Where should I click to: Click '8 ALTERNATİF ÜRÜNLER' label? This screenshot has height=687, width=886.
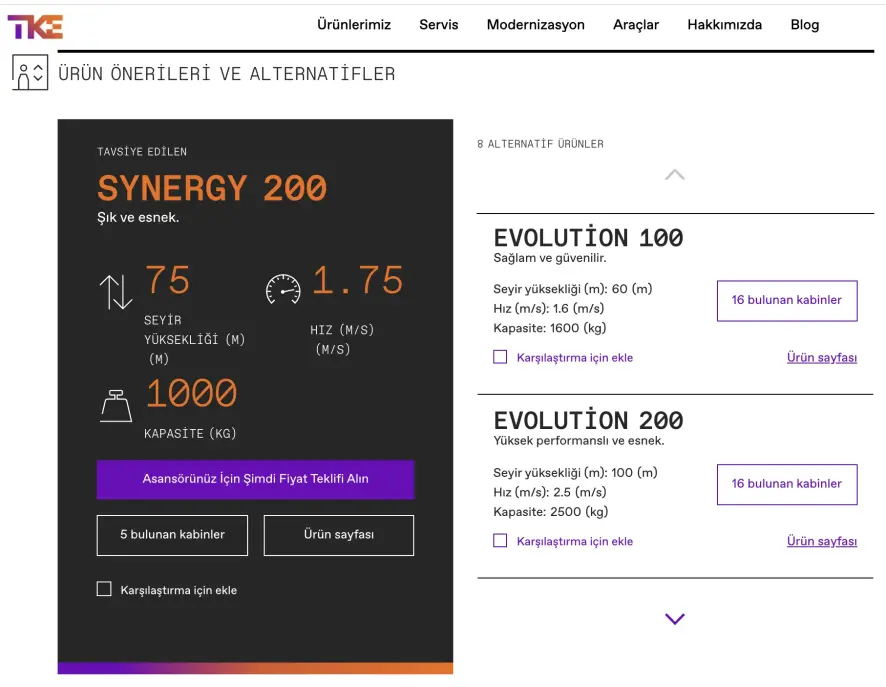(540, 144)
